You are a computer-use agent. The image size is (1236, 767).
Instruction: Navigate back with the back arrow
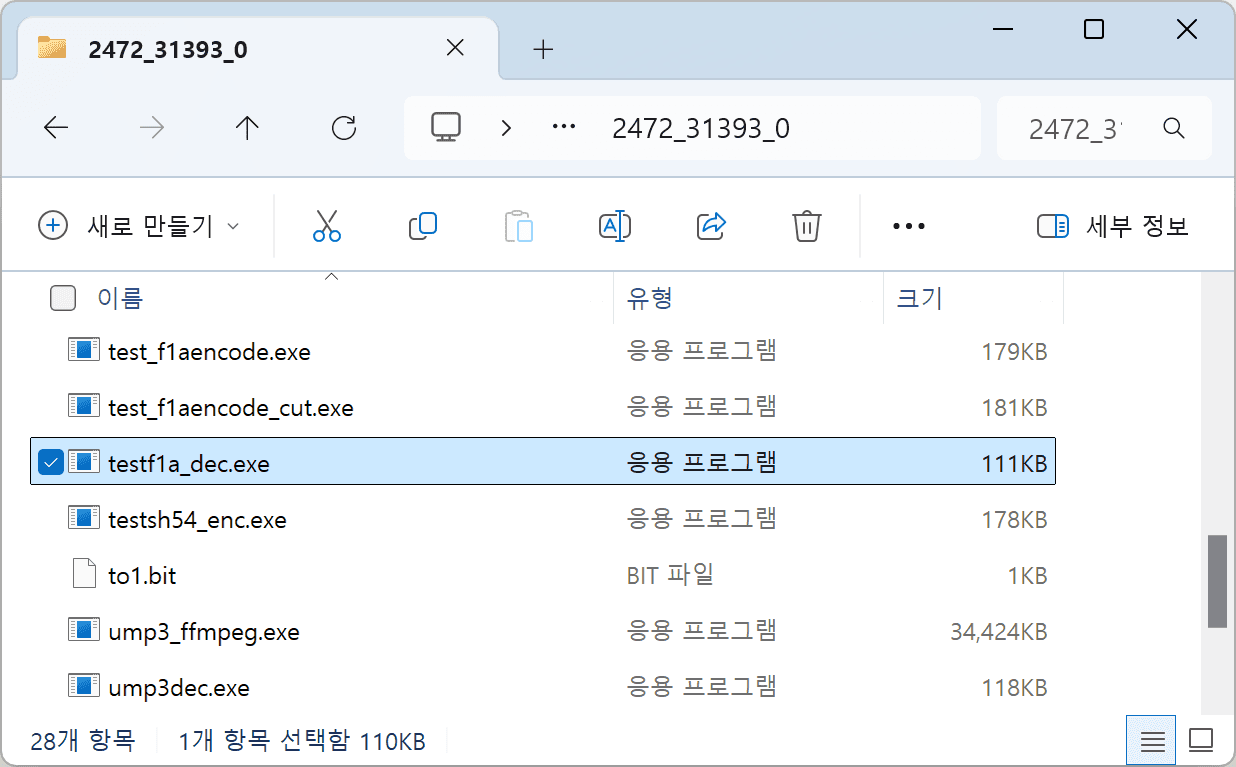pos(56,128)
